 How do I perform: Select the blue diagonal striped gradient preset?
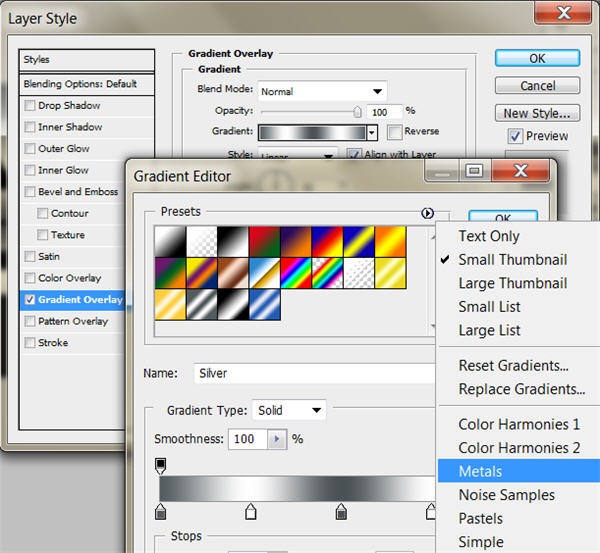264,303
